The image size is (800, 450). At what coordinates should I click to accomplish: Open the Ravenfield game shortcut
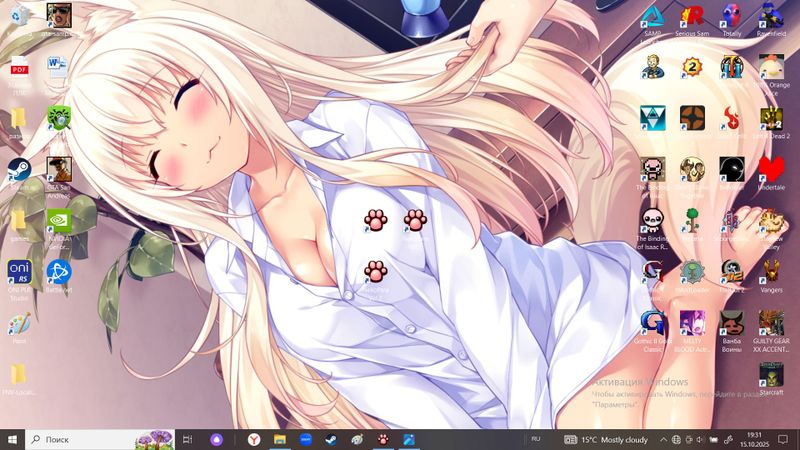[770, 16]
